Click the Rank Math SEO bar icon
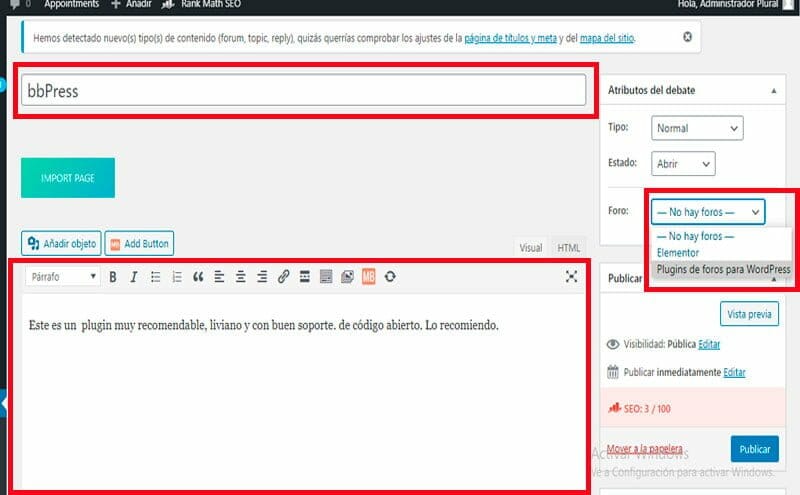800x495 pixels. pos(168,4)
